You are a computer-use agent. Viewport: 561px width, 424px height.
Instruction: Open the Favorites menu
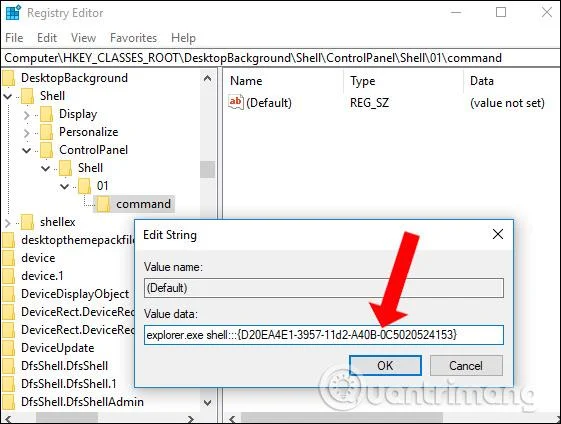(133, 38)
